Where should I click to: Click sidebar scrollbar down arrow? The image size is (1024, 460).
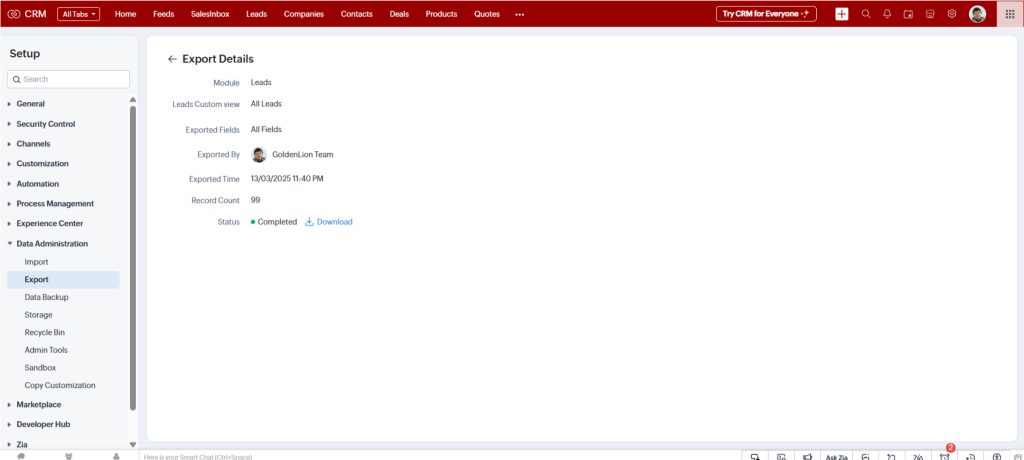pyautogui.click(x=133, y=444)
